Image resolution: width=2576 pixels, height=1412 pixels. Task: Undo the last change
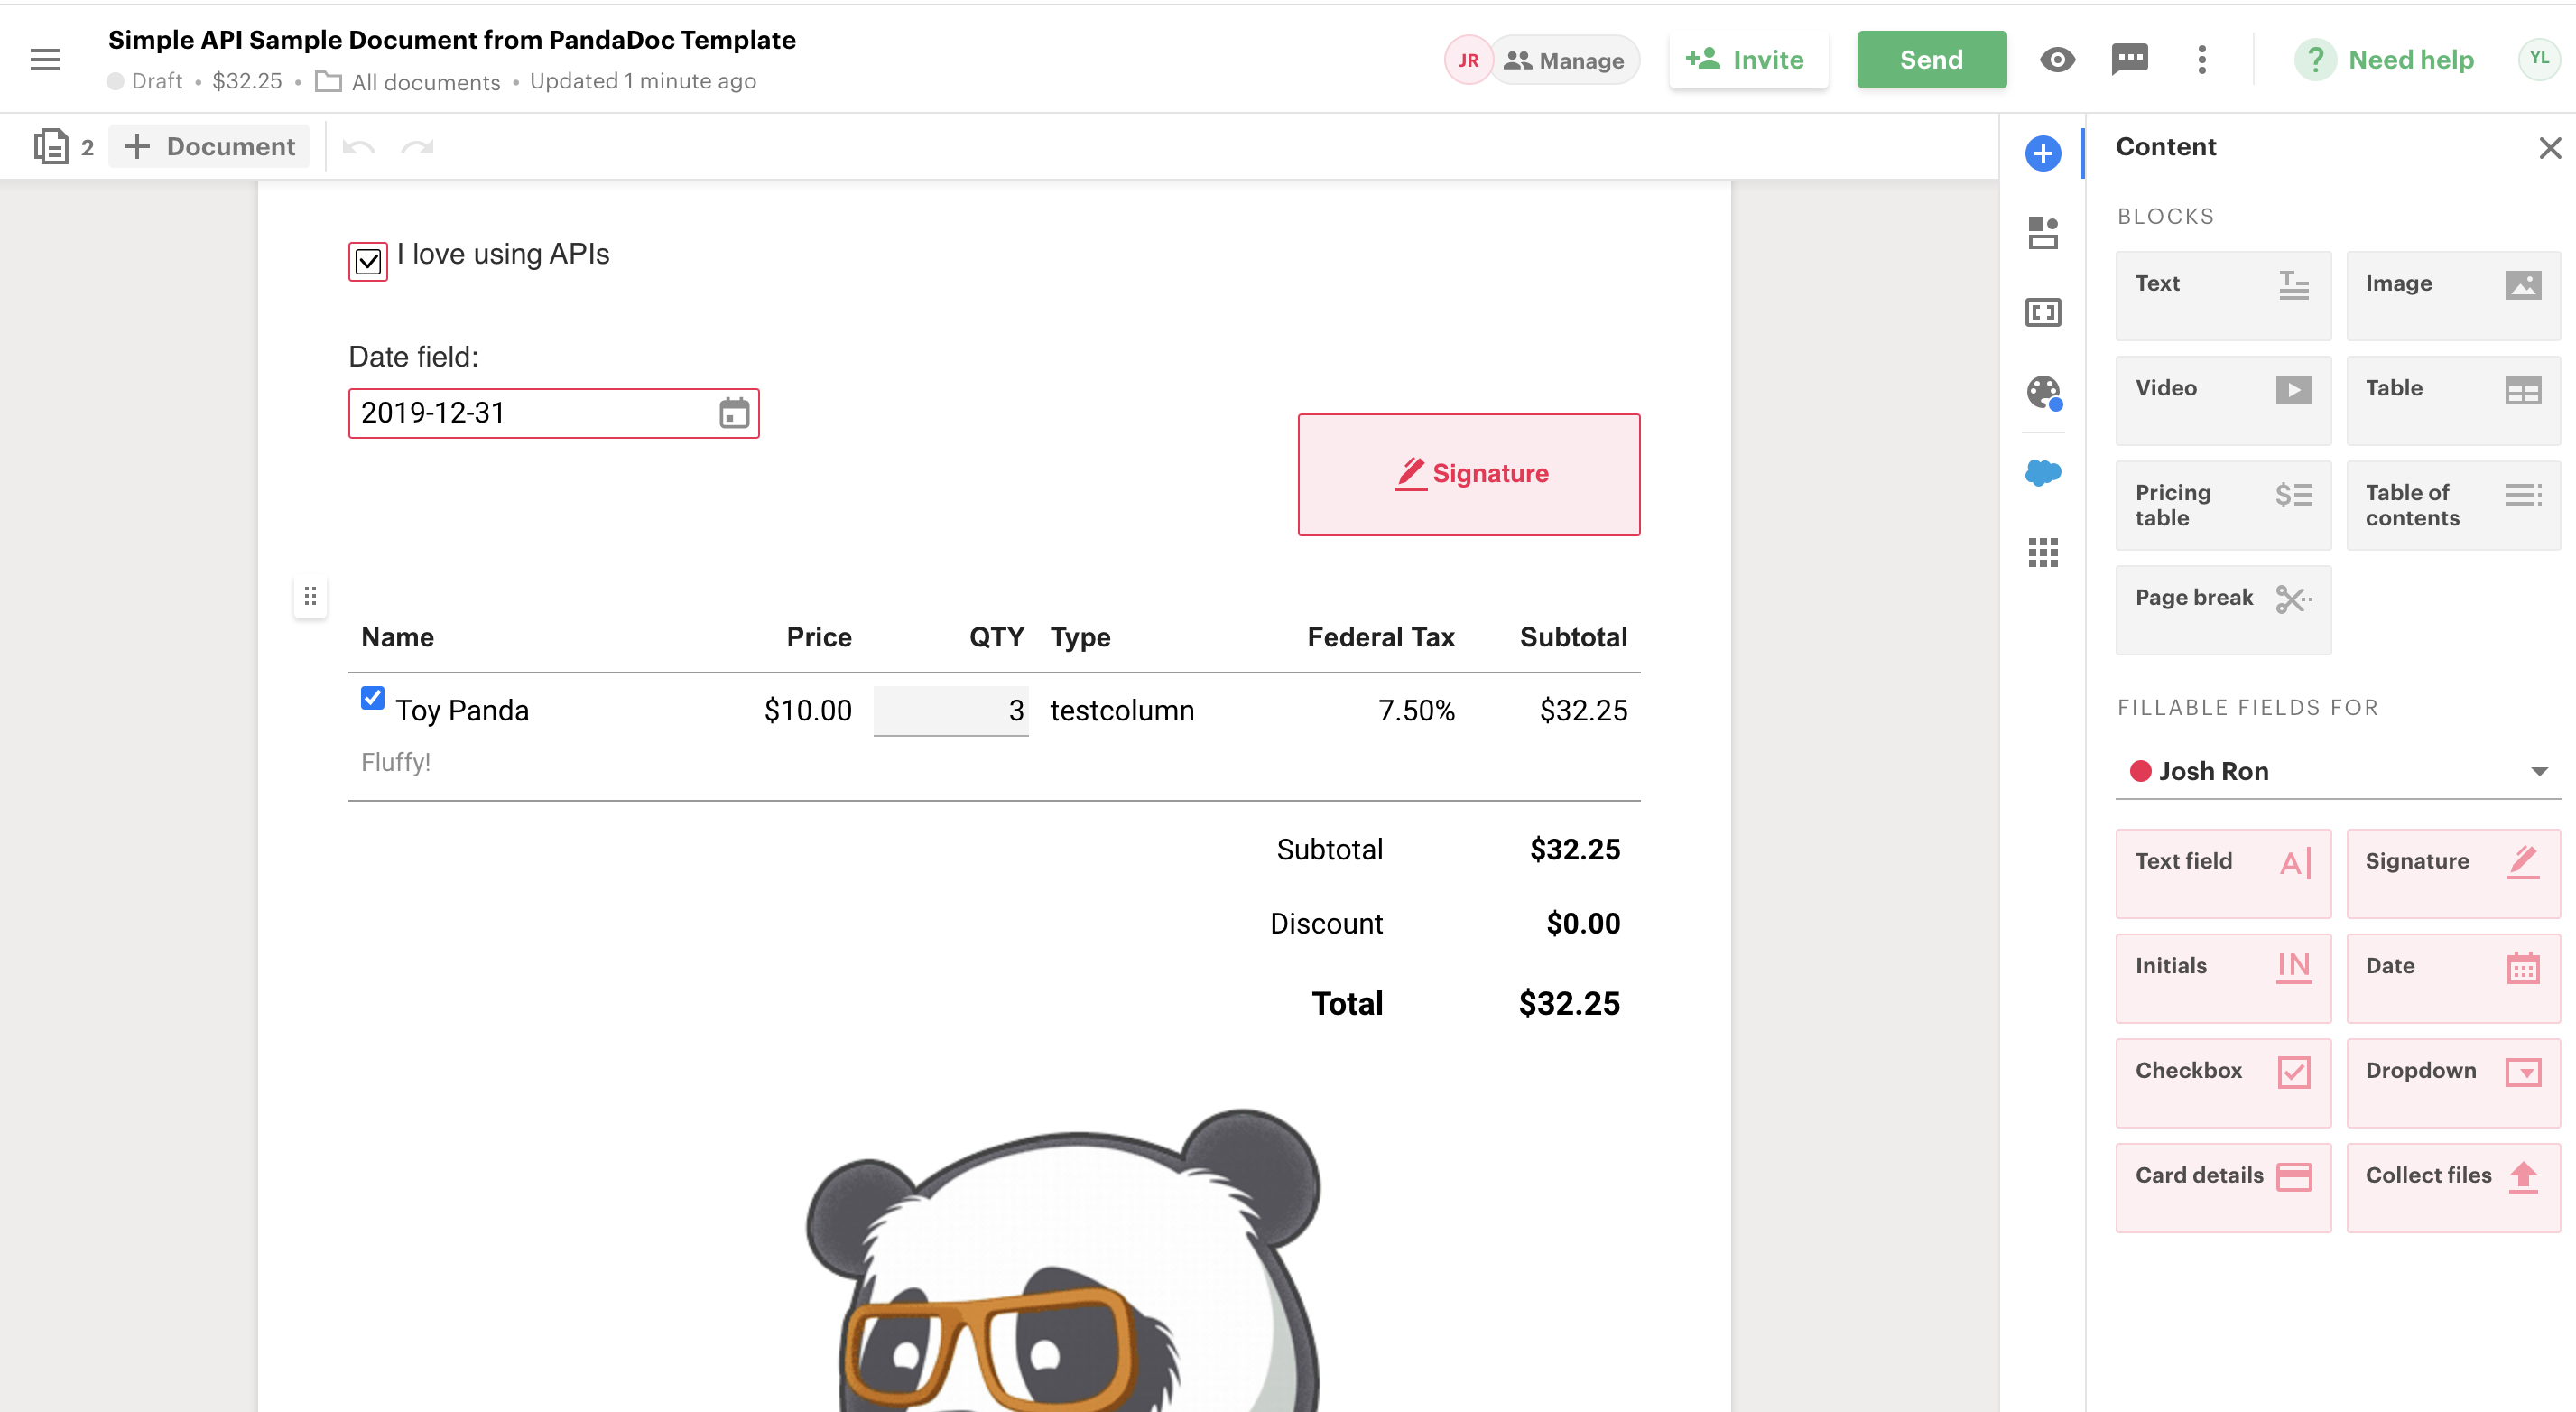[358, 148]
